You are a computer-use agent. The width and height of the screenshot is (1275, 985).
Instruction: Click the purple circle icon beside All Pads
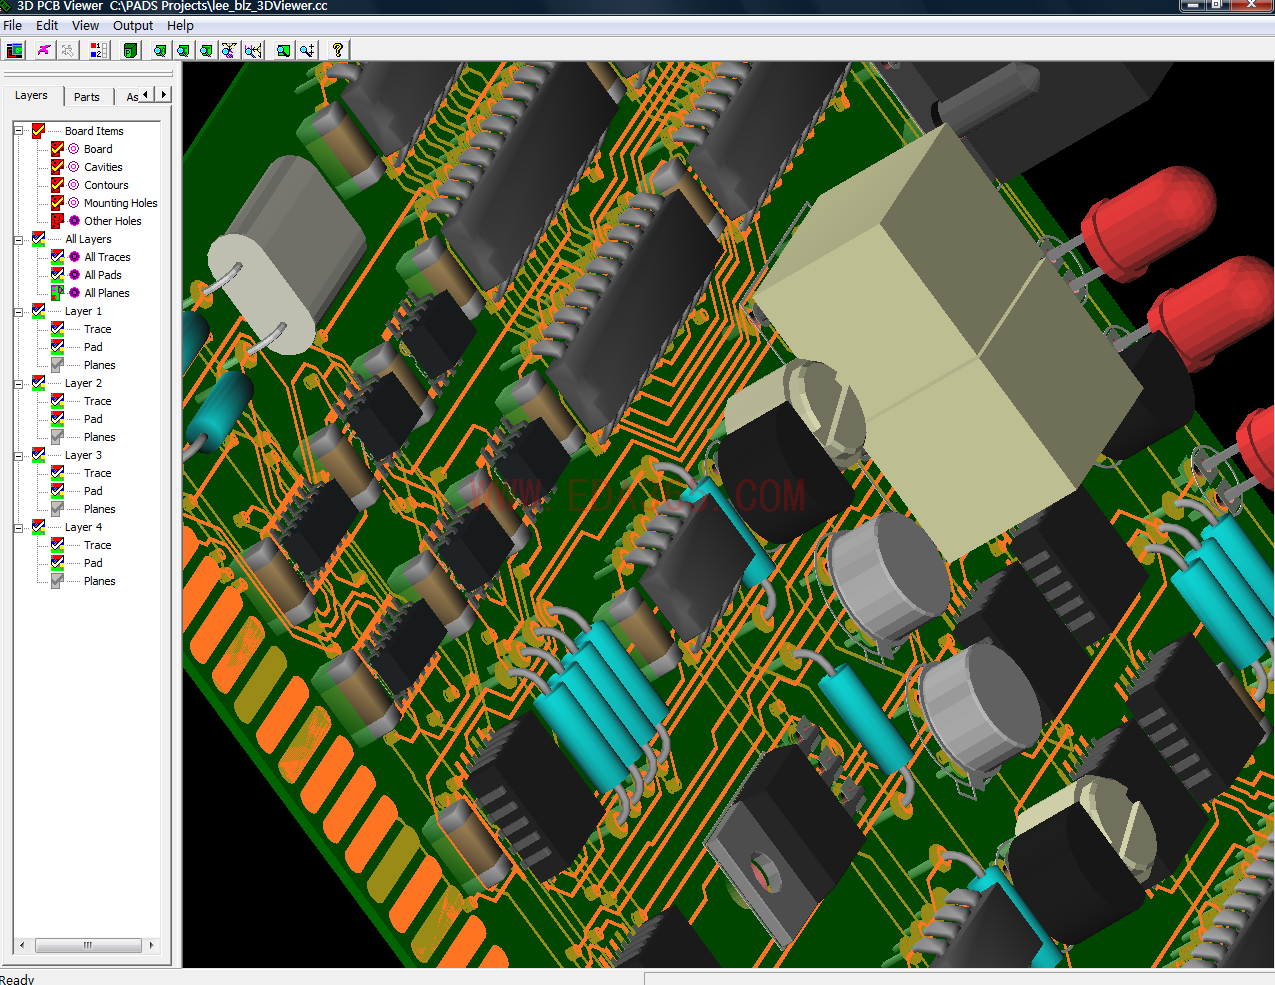click(x=74, y=275)
